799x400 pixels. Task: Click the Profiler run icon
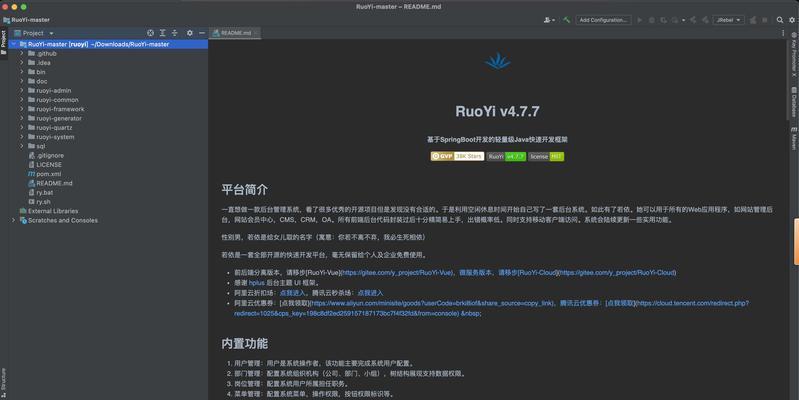(x=675, y=20)
